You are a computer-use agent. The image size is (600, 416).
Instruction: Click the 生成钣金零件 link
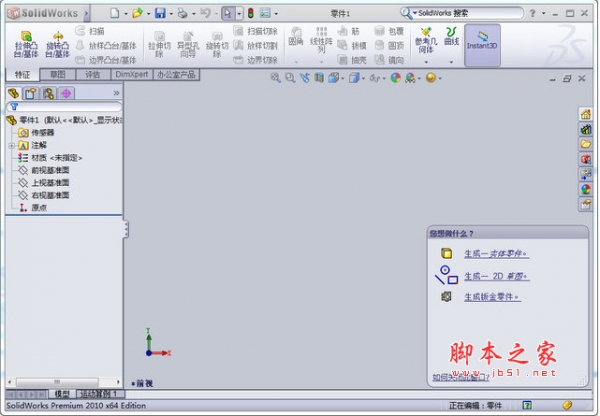point(492,297)
